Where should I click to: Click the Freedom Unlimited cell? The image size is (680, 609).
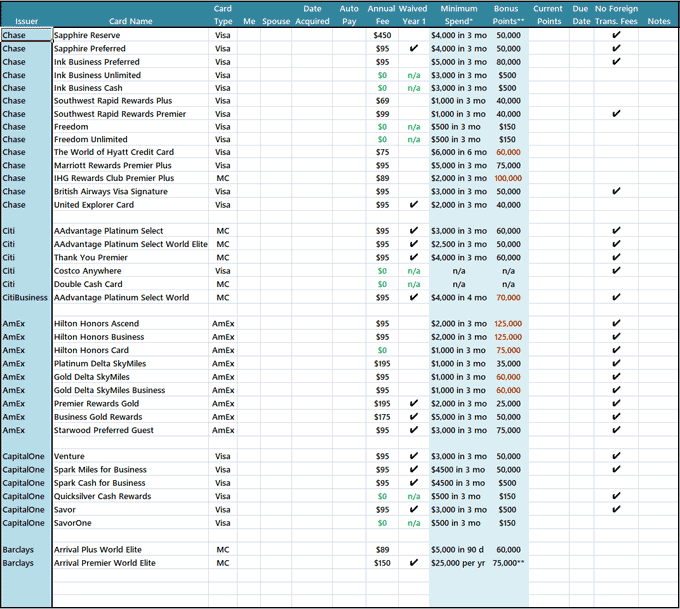click(x=130, y=139)
